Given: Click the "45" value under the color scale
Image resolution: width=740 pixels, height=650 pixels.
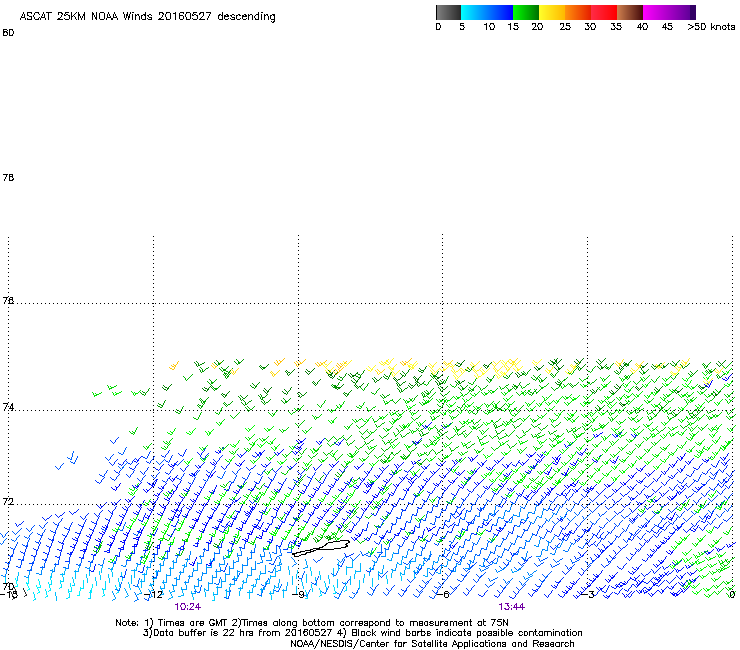Looking at the screenshot, I should [x=667, y=27].
